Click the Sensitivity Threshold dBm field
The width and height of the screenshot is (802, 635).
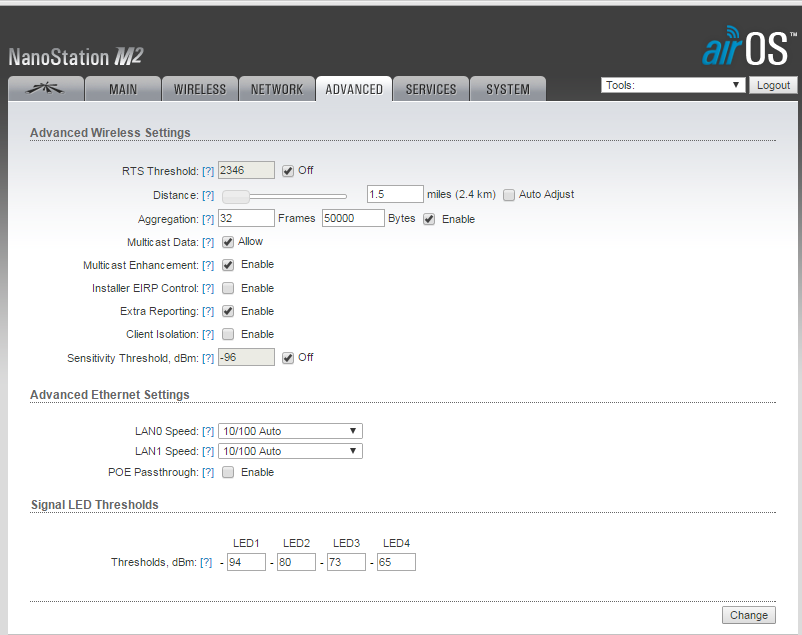[246, 357]
